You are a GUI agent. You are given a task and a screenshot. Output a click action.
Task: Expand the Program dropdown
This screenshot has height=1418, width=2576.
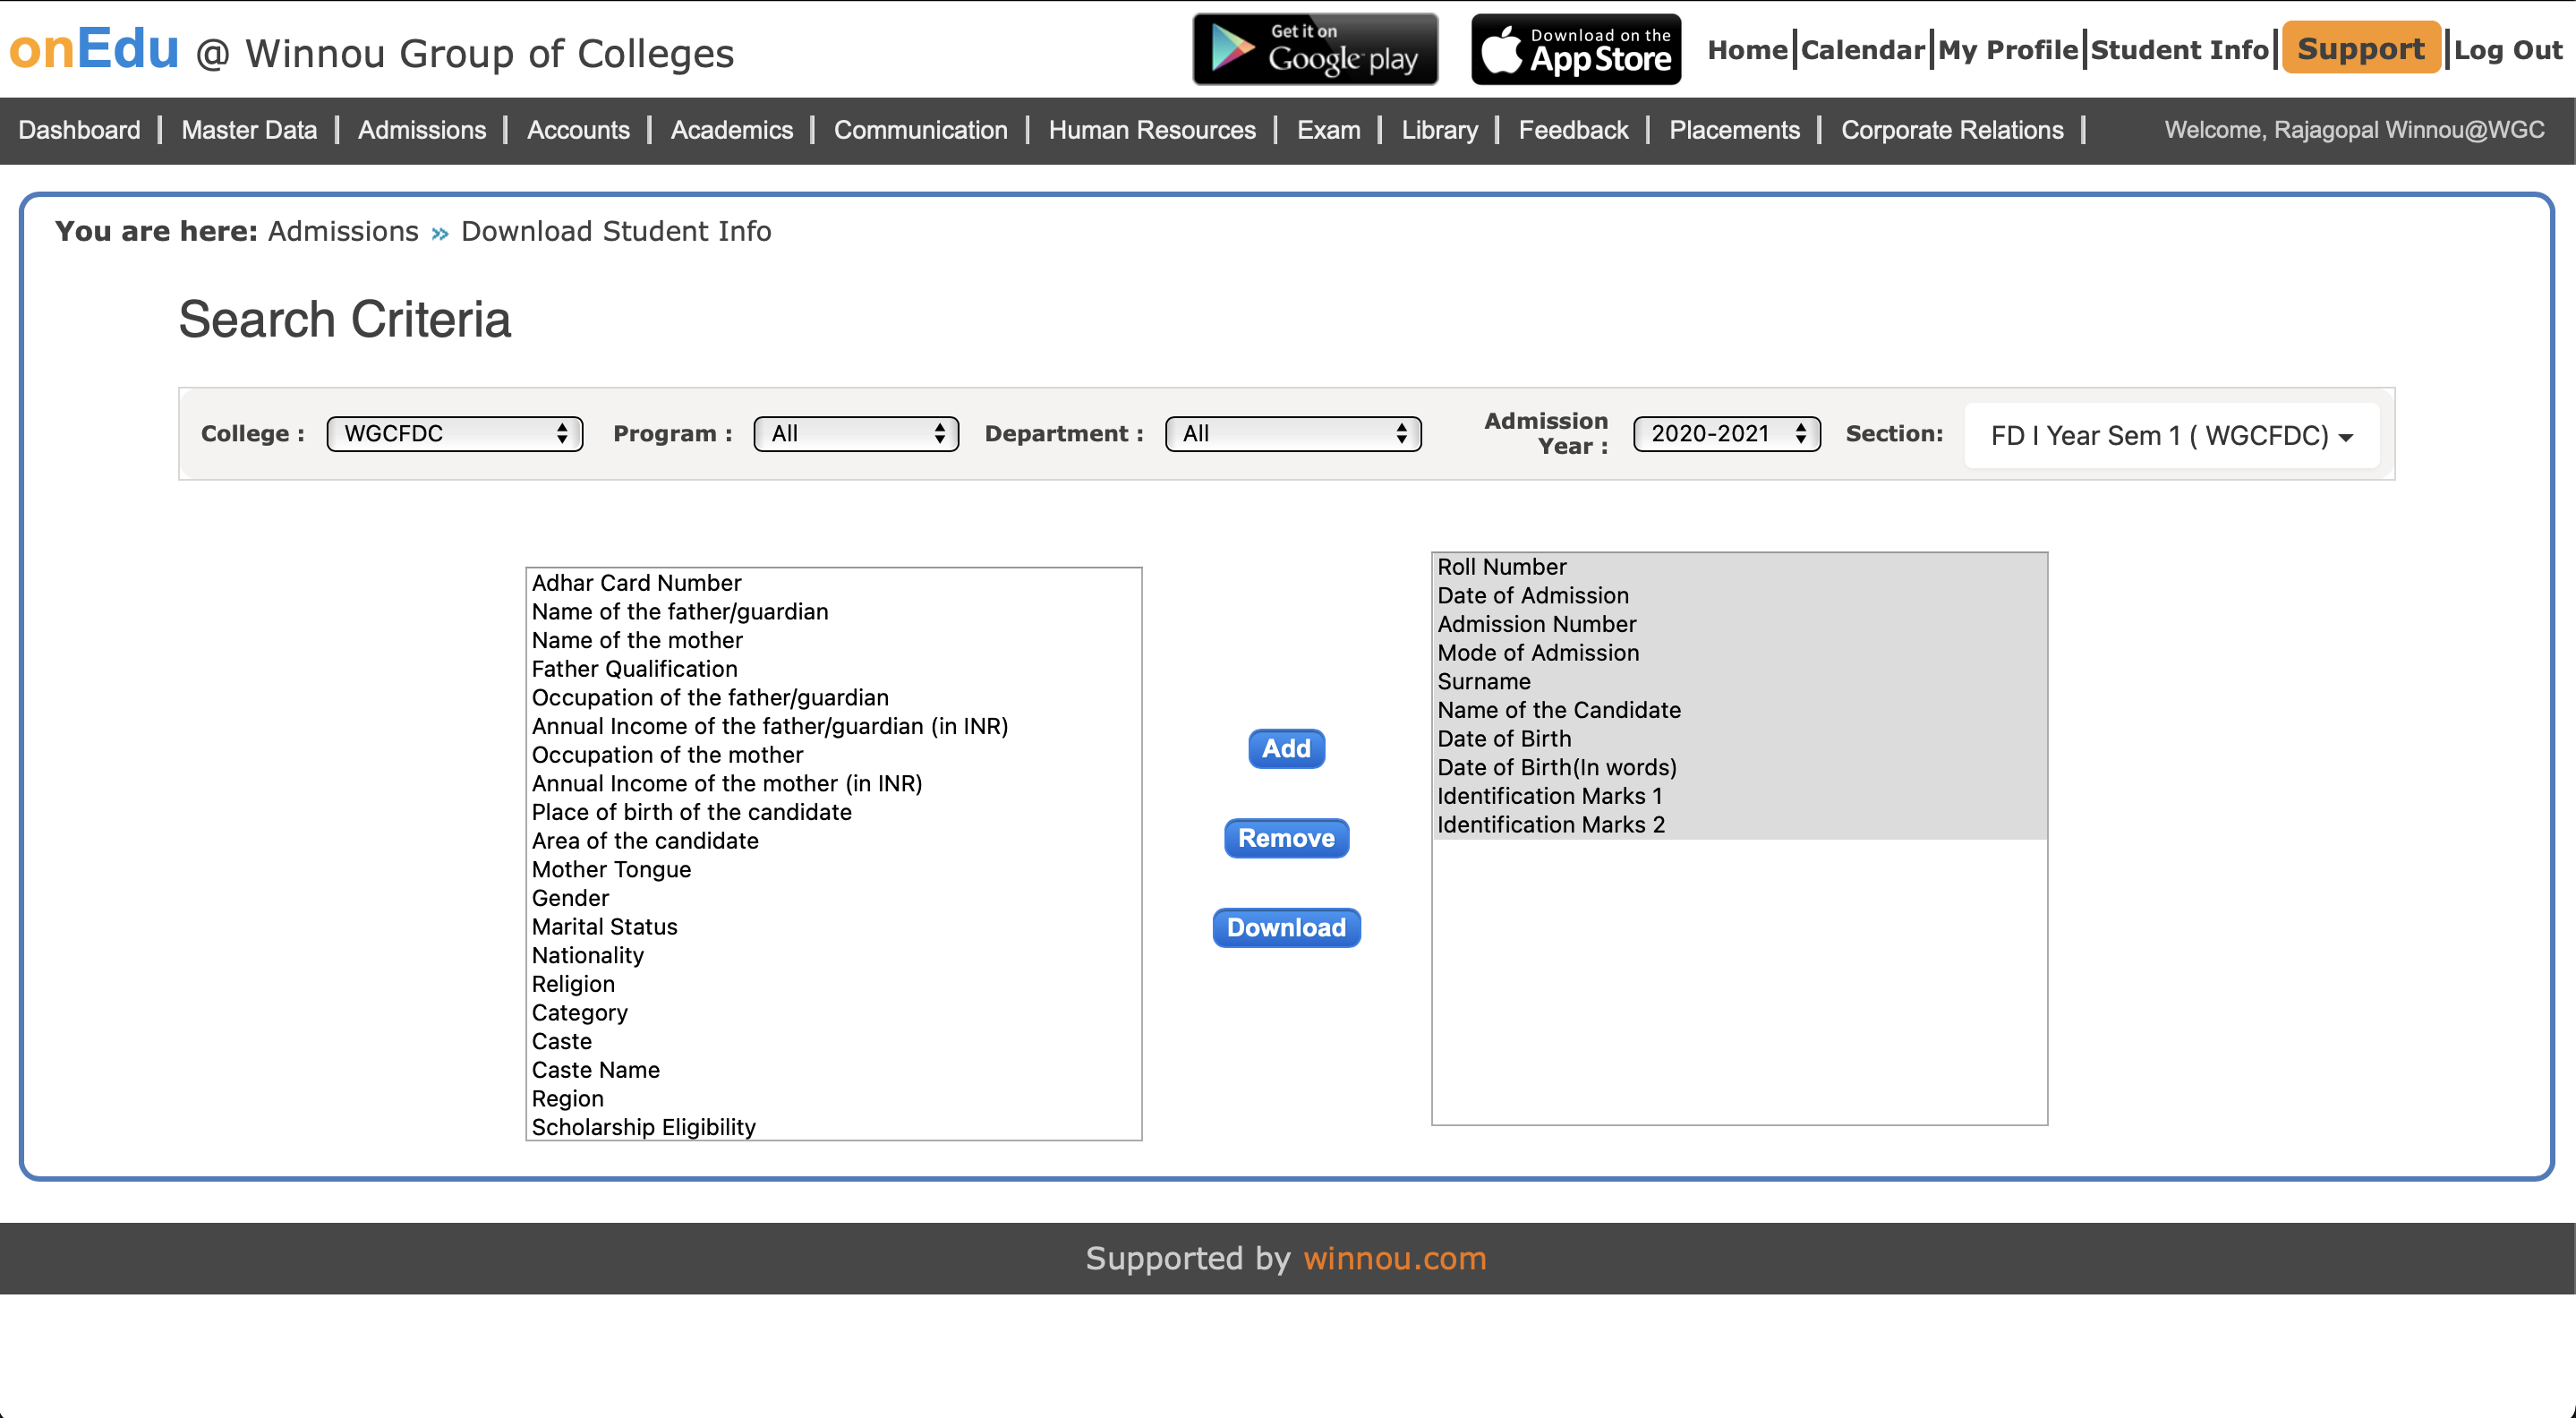(x=856, y=434)
